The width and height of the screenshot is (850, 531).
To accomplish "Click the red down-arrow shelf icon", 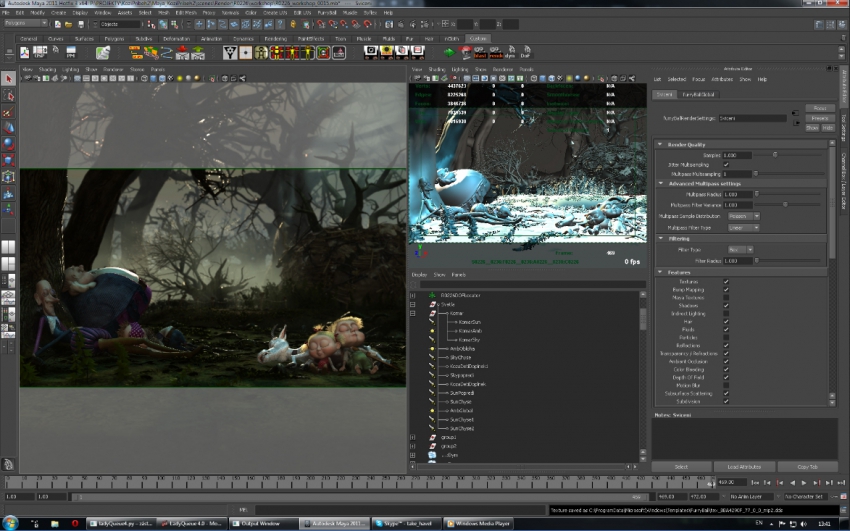I will point(182,53).
